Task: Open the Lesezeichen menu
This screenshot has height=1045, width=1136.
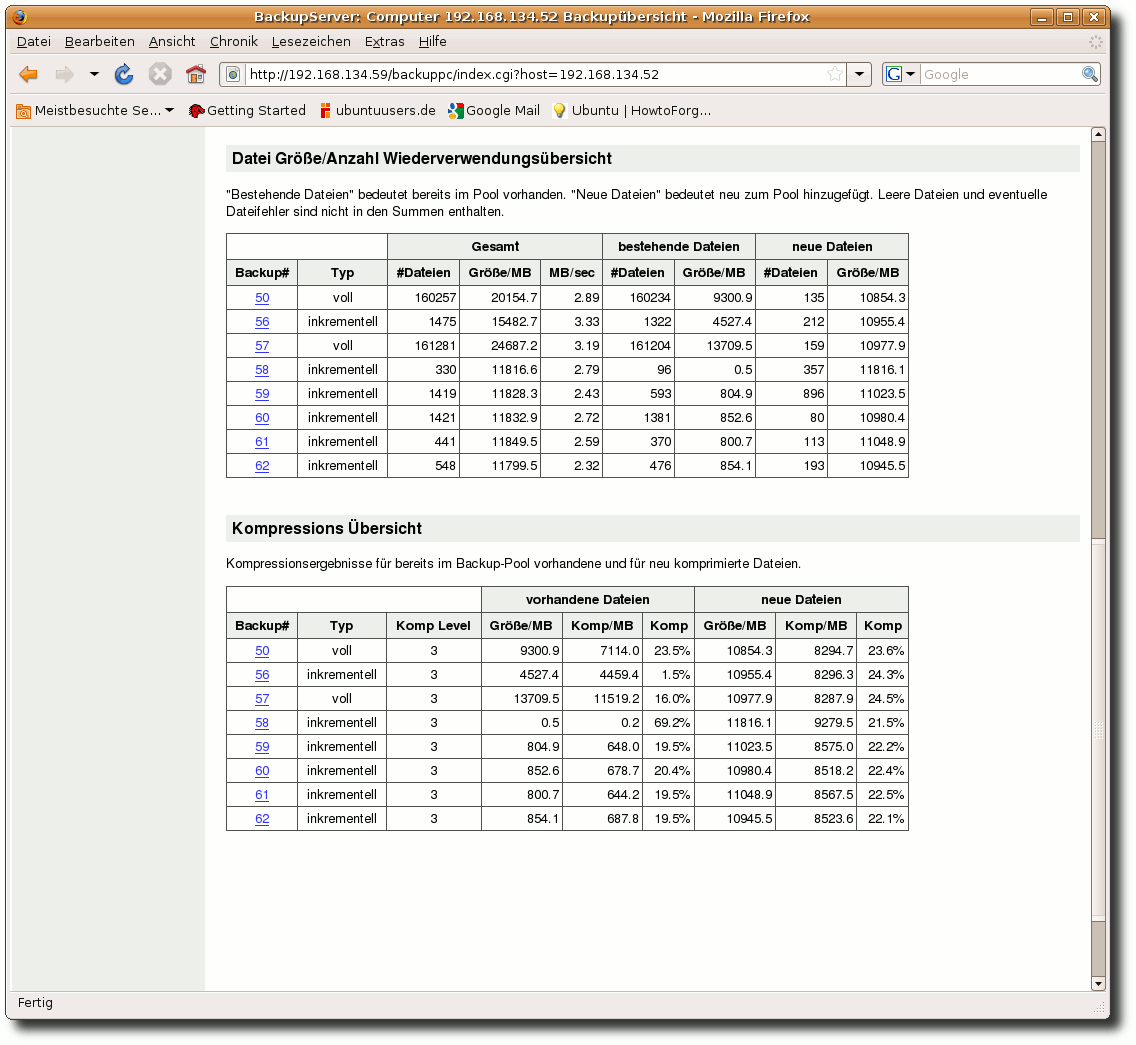Action: click(x=311, y=41)
